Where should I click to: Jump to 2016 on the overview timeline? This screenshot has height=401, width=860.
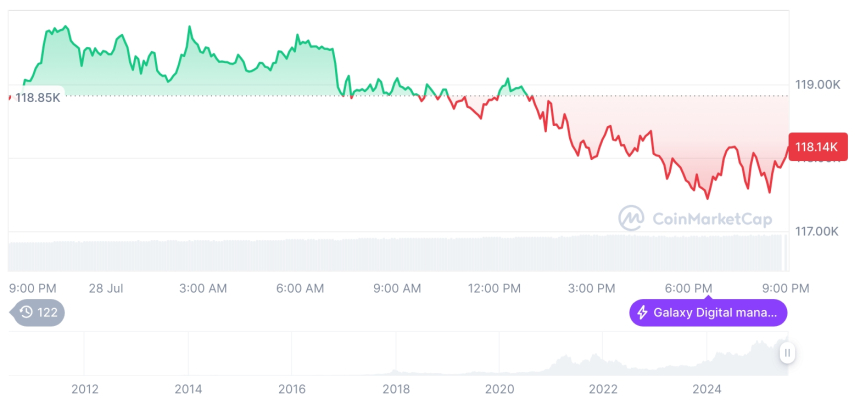point(292,388)
